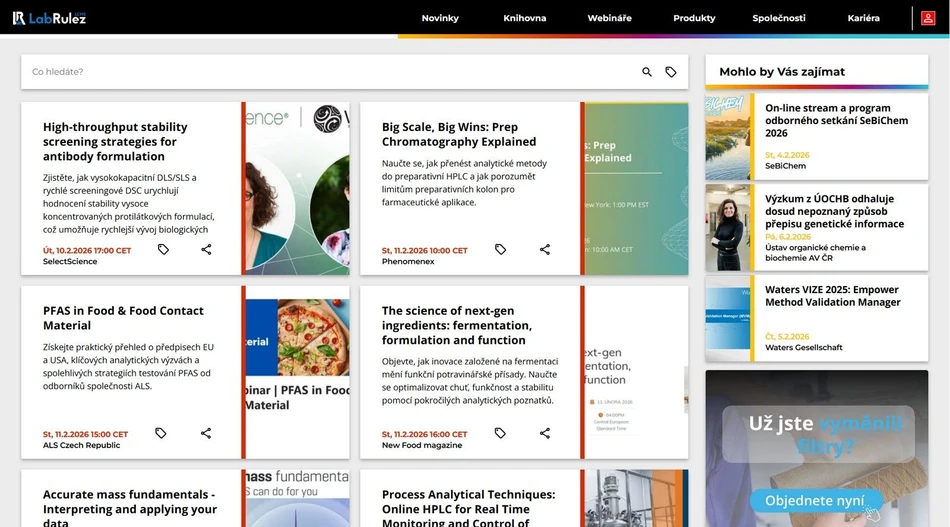This screenshot has height=527, width=950.
Task: Click tag icon on High-throughput stability card
Action: pos(163,249)
